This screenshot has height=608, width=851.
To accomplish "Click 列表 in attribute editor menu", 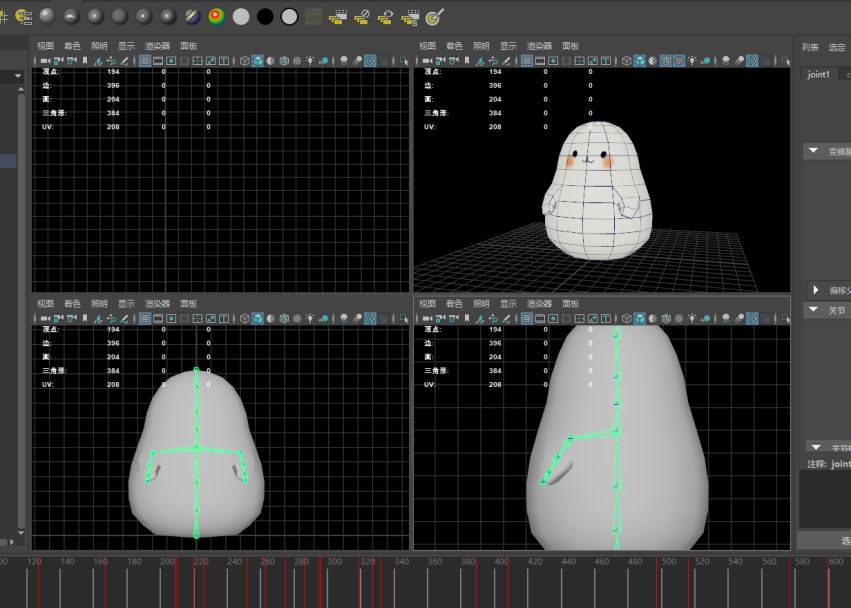I will point(810,47).
